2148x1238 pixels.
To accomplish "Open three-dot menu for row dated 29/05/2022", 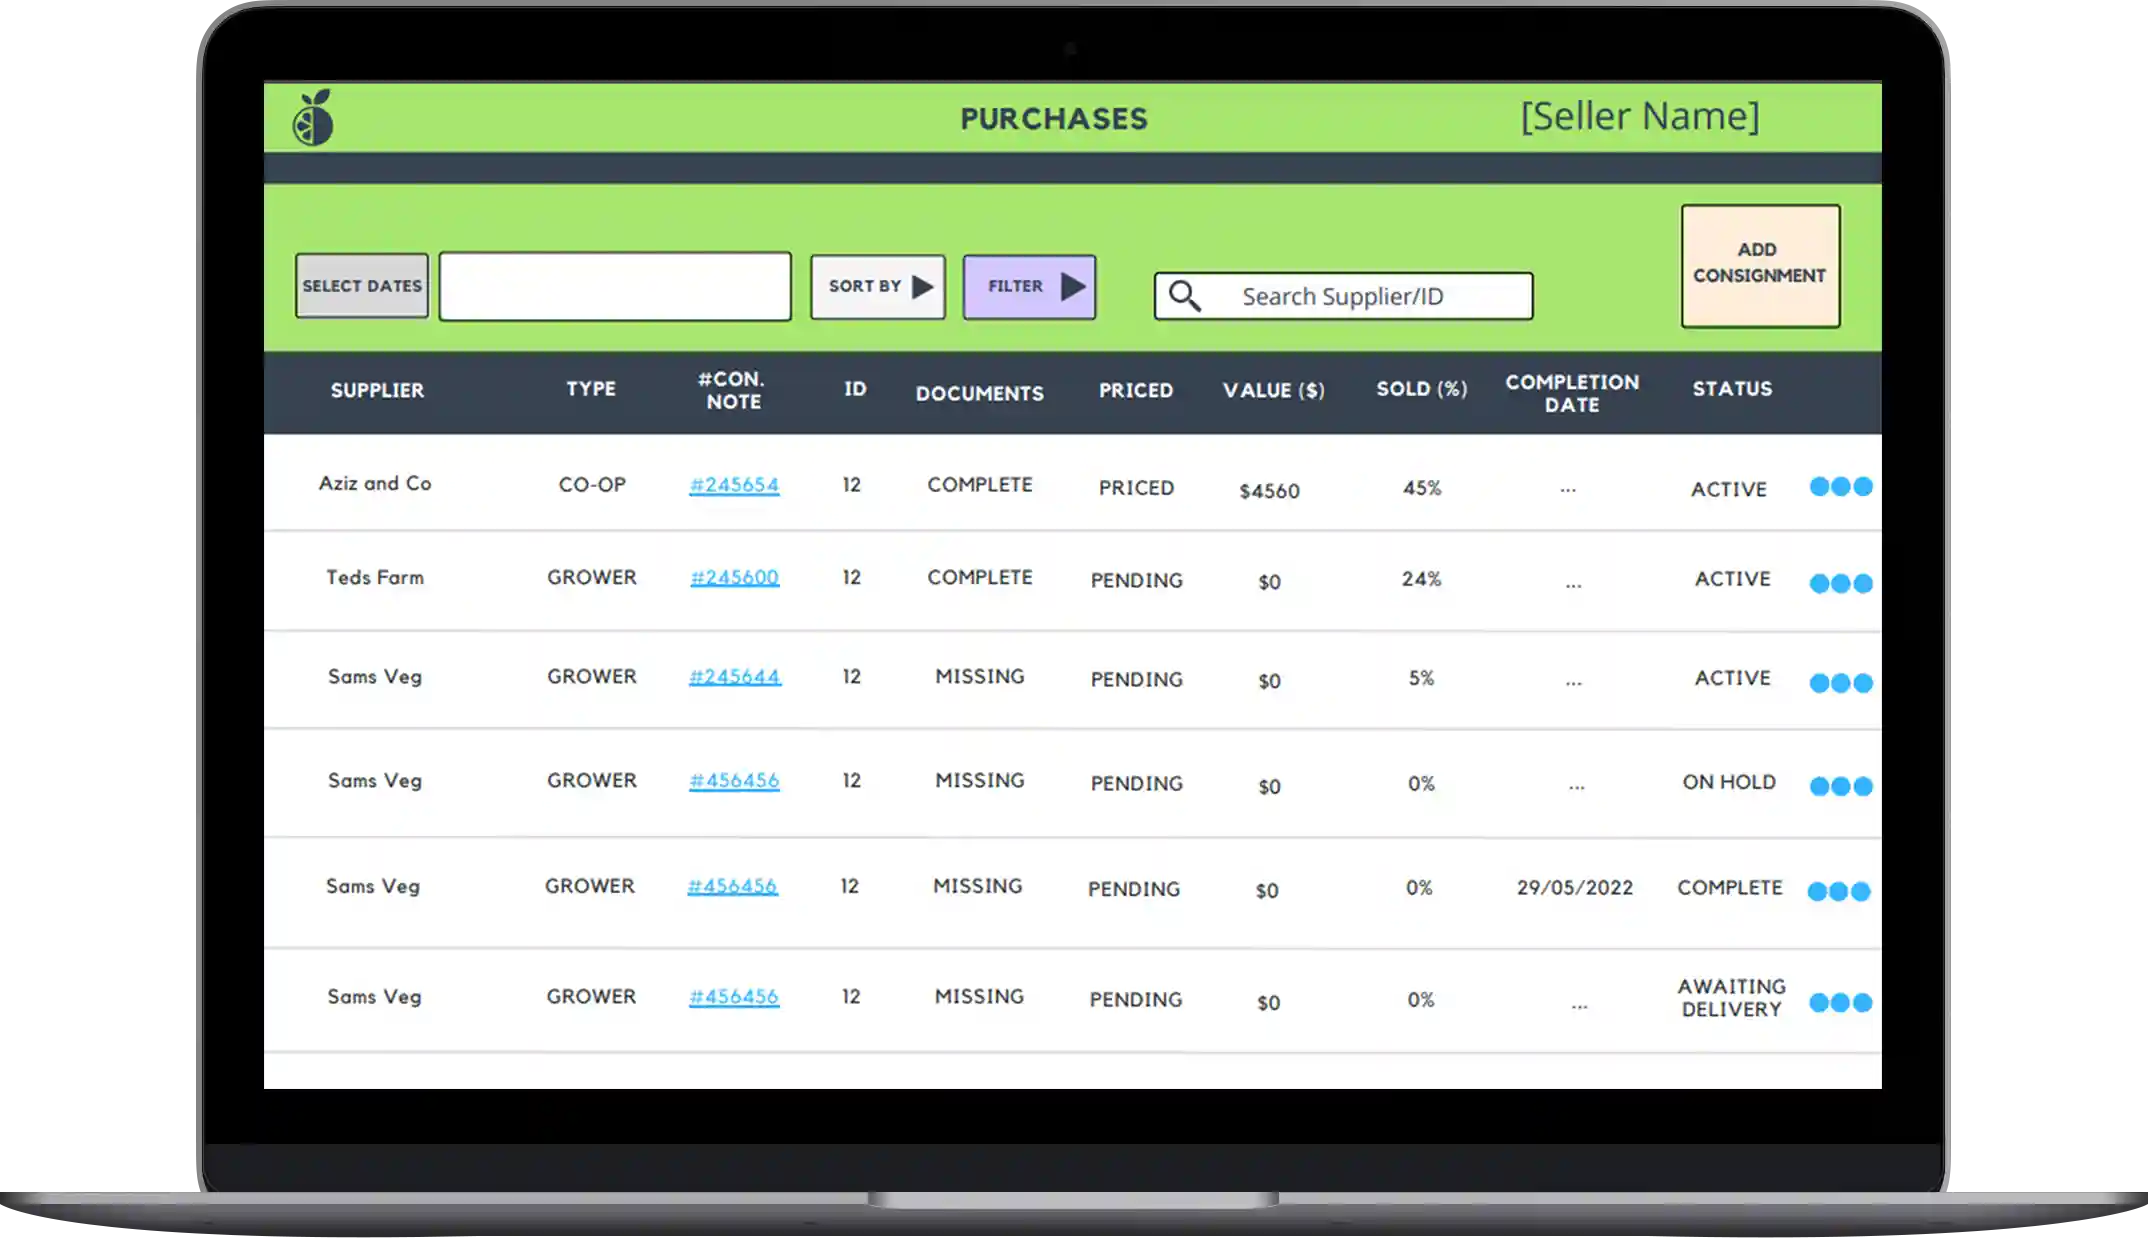I will (x=1839, y=891).
